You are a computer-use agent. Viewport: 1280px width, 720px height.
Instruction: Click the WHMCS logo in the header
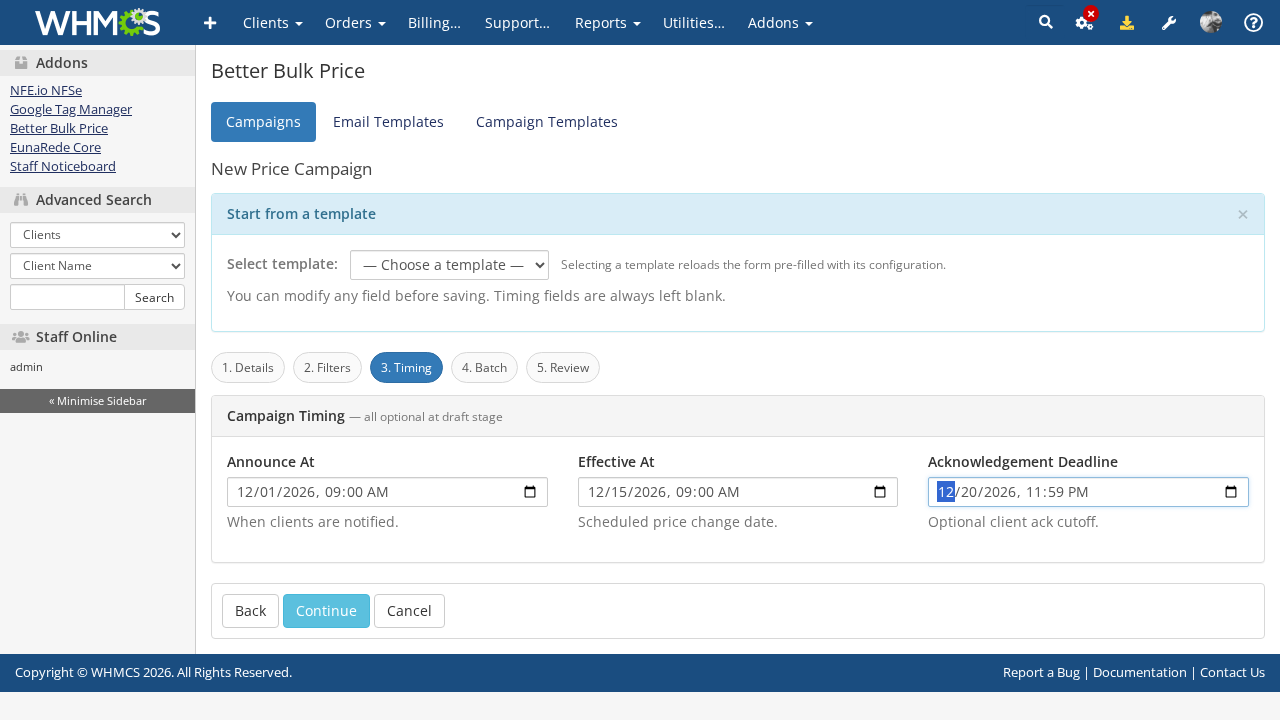(x=96, y=22)
